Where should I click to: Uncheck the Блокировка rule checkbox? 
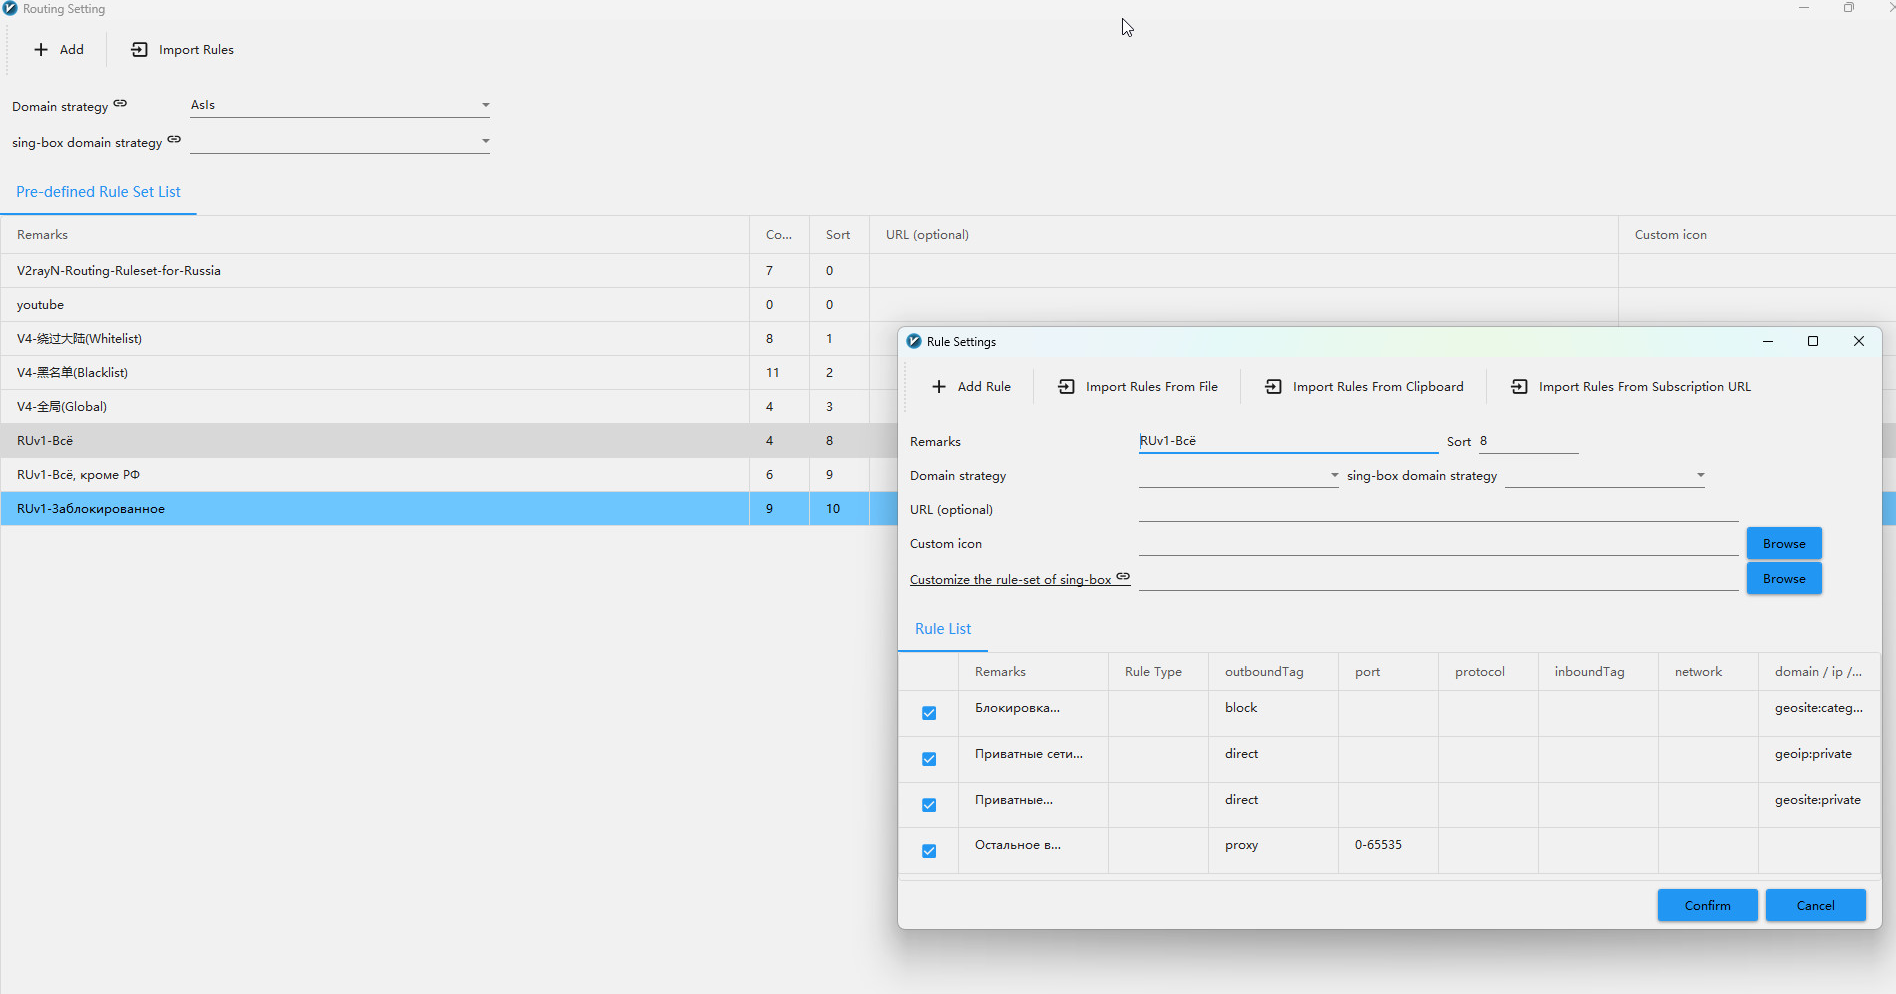click(929, 713)
